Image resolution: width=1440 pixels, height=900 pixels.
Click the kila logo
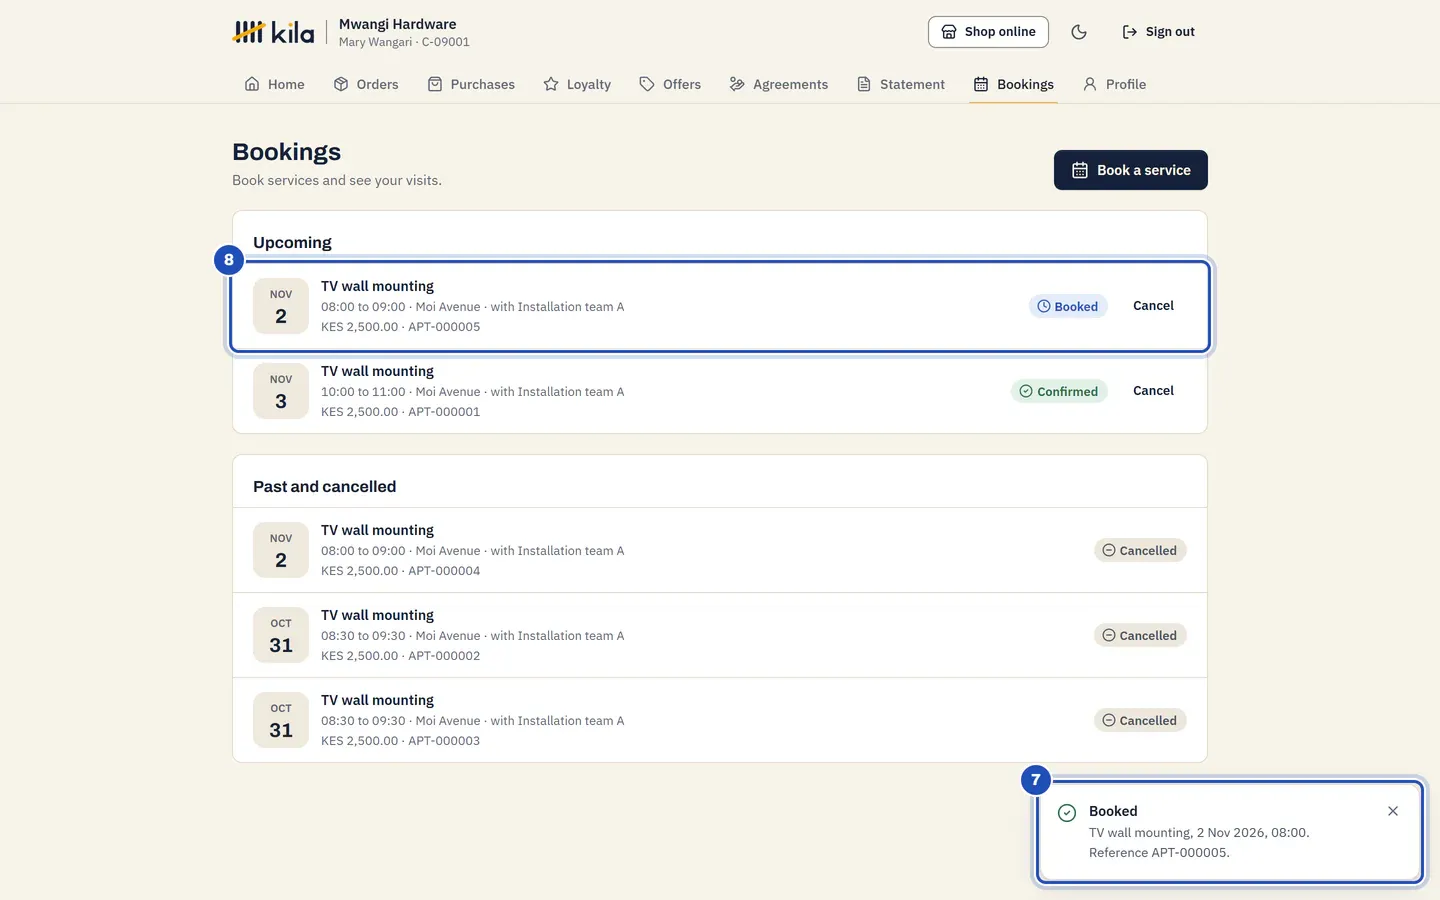tap(273, 32)
